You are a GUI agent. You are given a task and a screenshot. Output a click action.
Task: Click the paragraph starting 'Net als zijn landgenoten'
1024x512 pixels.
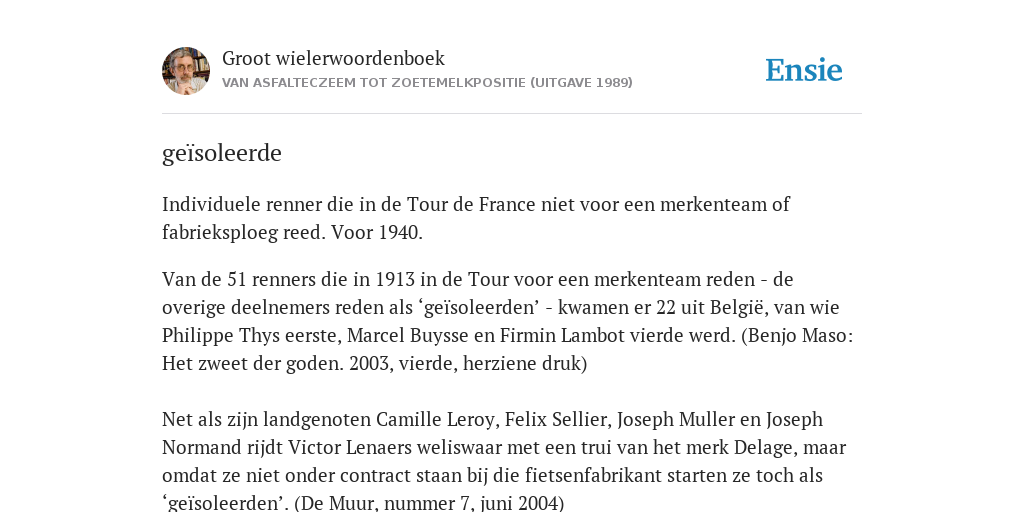(504, 461)
